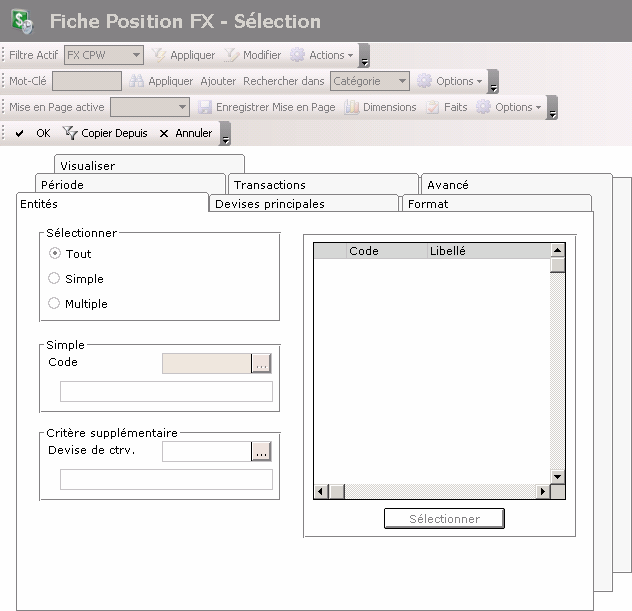
Task: Click the Modifier filter icon
Action: 231,55
